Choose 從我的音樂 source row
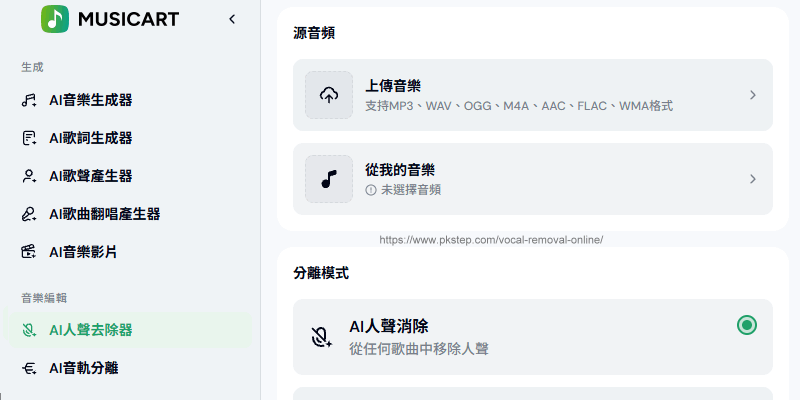This screenshot has height=400, width=800. click(x=533, y=179)
